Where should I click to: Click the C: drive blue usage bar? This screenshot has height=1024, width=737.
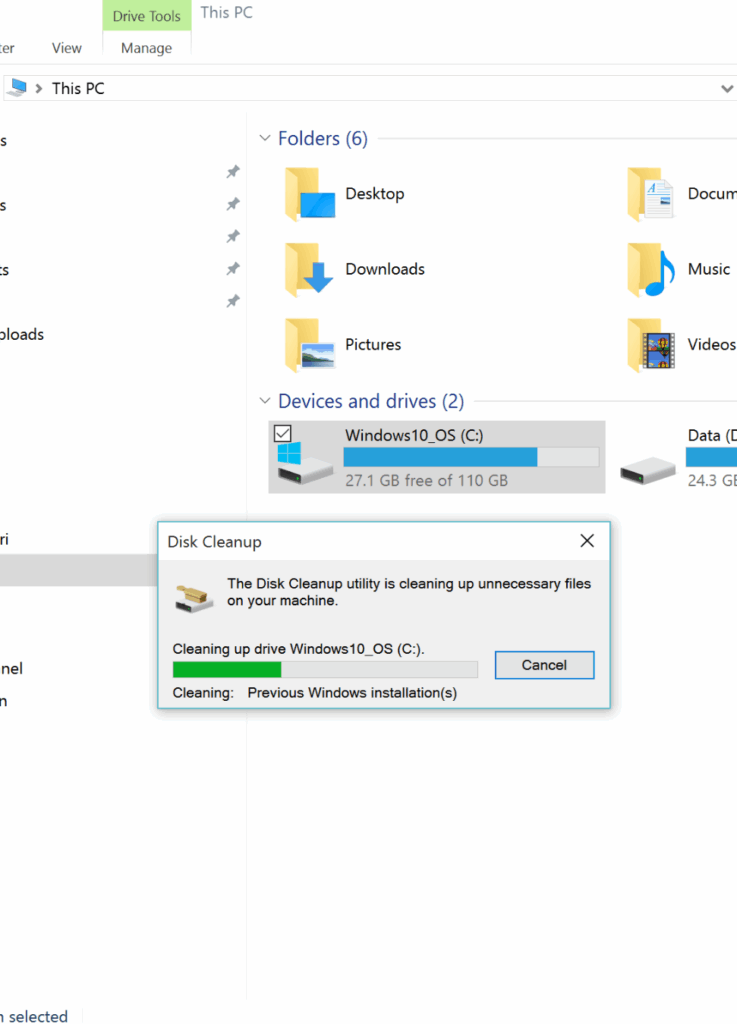(471, 456)
